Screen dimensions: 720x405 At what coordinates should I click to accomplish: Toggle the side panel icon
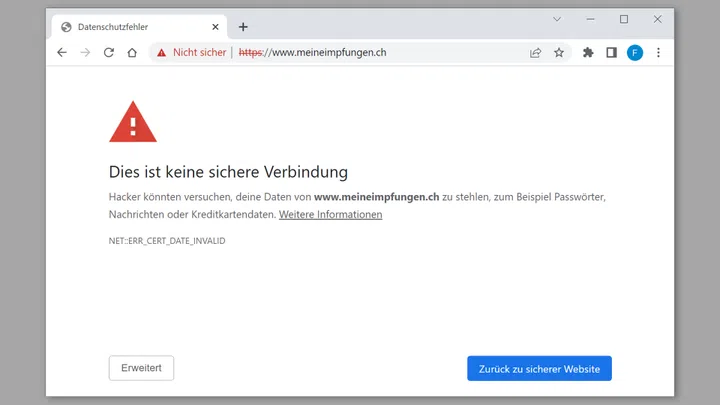pyautogui.click(x=612, y=52)
